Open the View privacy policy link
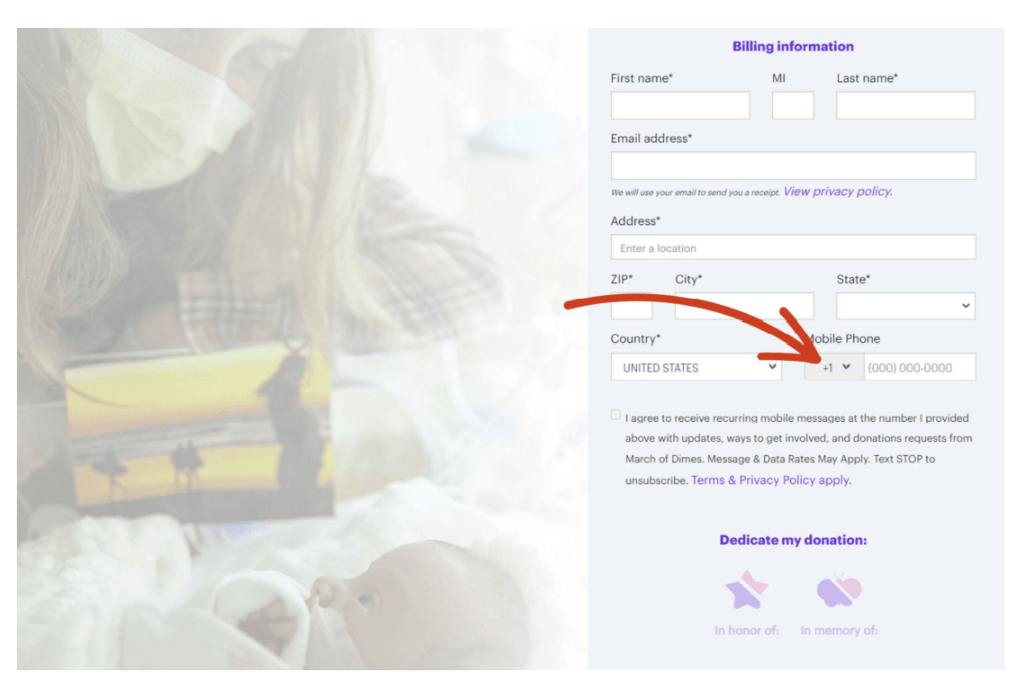 tap(838, 192)
